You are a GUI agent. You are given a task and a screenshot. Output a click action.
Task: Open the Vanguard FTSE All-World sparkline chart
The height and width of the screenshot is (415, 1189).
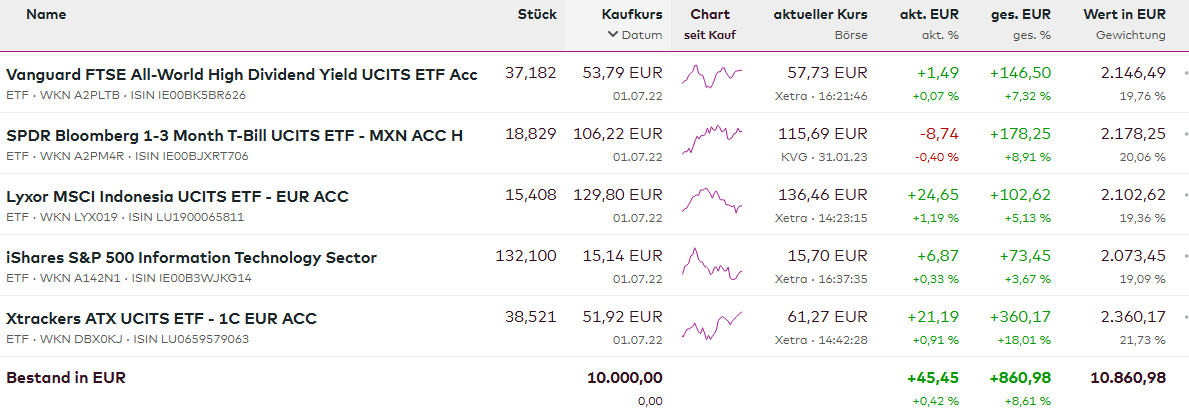coord(712,75)
